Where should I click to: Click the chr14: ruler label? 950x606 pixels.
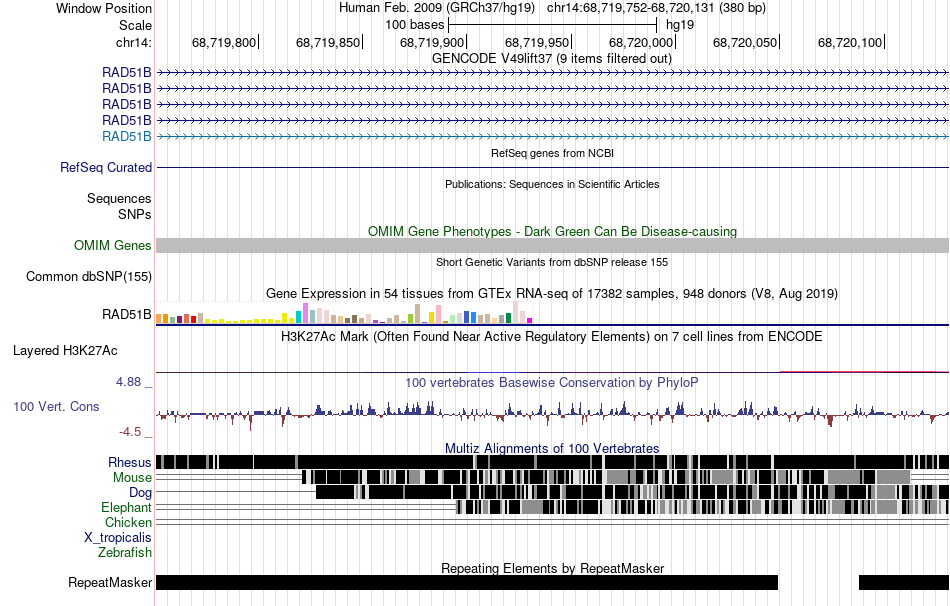tap(133, 42)
